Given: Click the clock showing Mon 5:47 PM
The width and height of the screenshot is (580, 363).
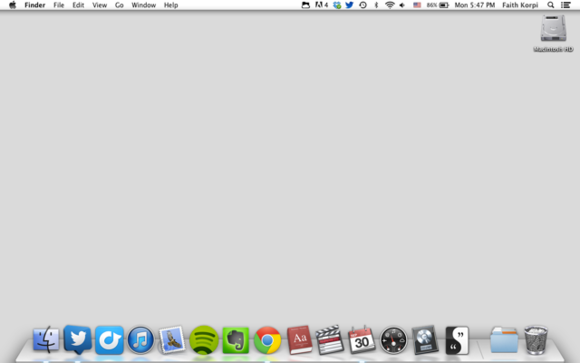Looking at the screenshot, I should 475,5.
